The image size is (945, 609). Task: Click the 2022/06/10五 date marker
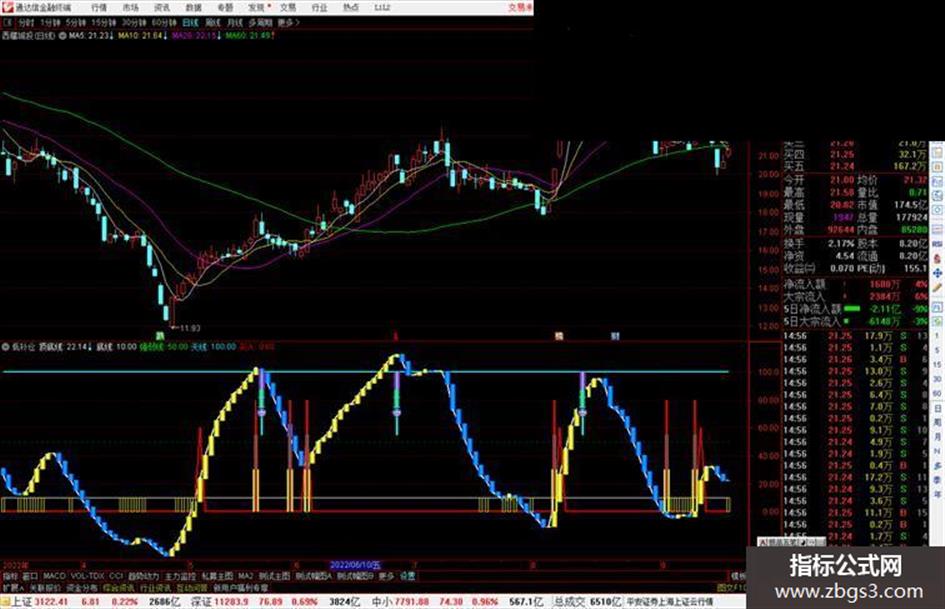[x=356, y=565]
